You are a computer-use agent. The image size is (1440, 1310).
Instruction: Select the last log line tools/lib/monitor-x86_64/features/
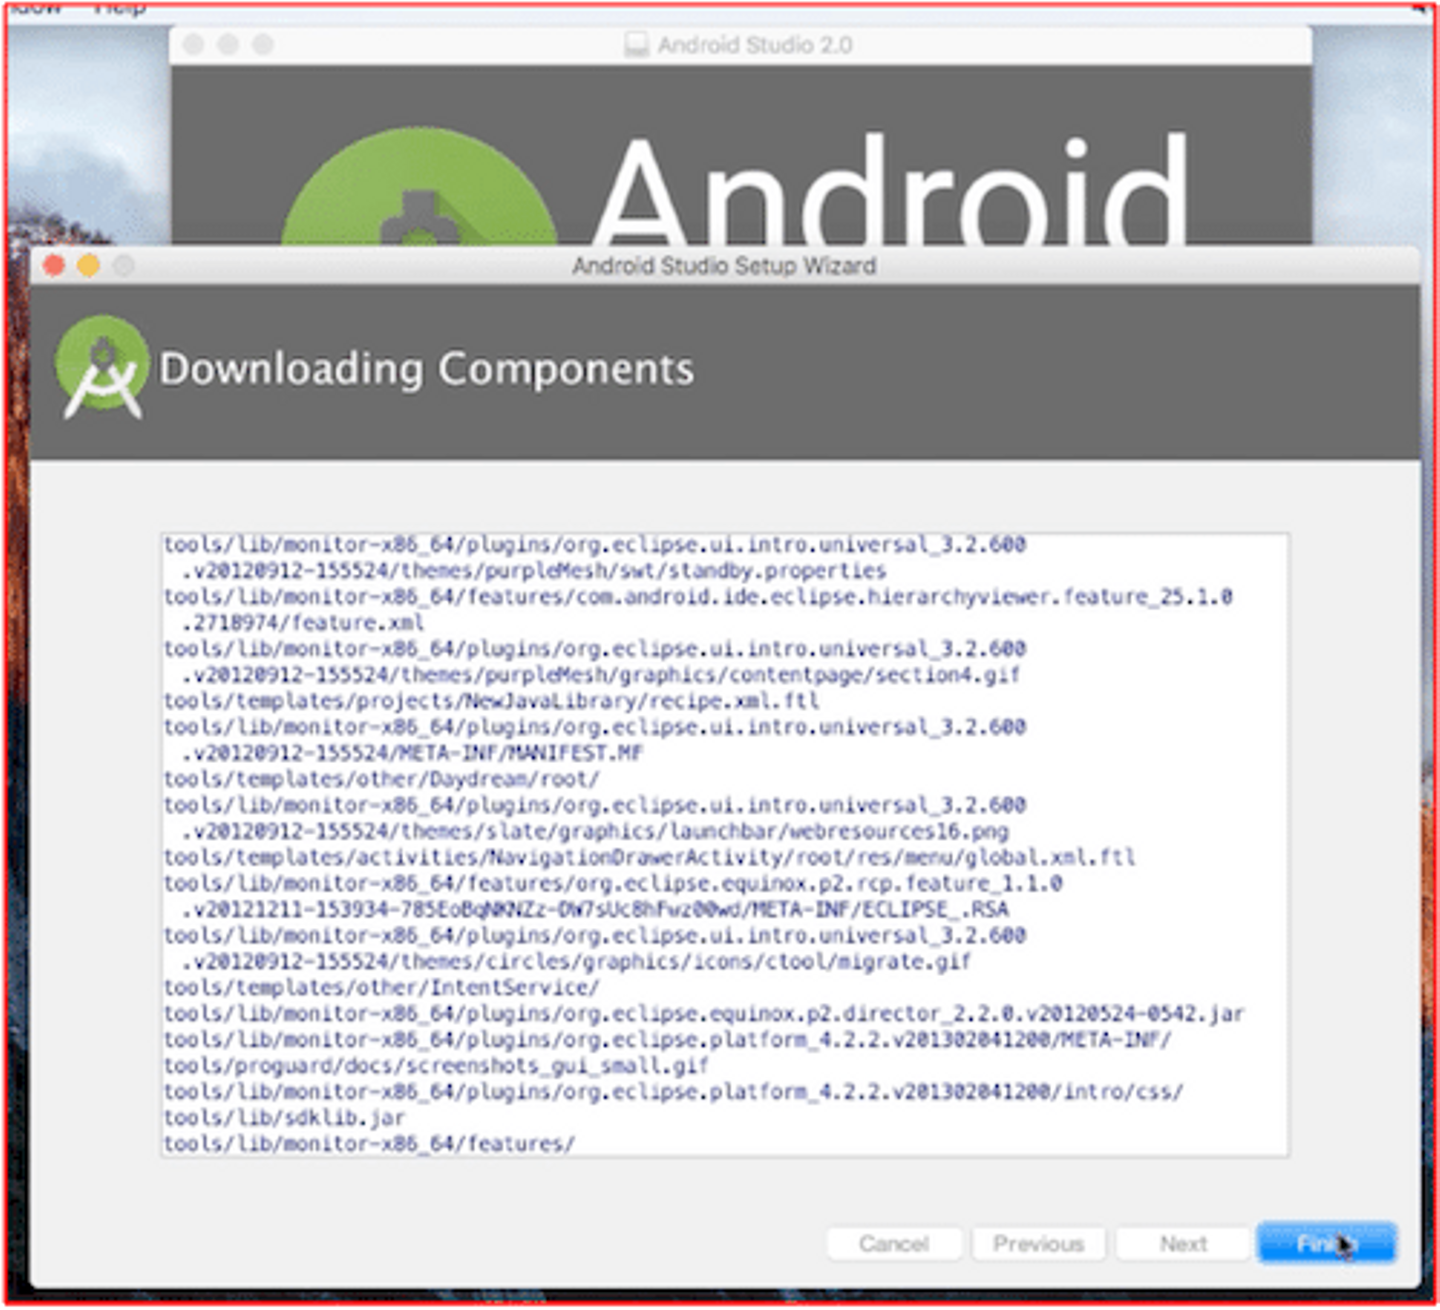(x=370, y=1143)
